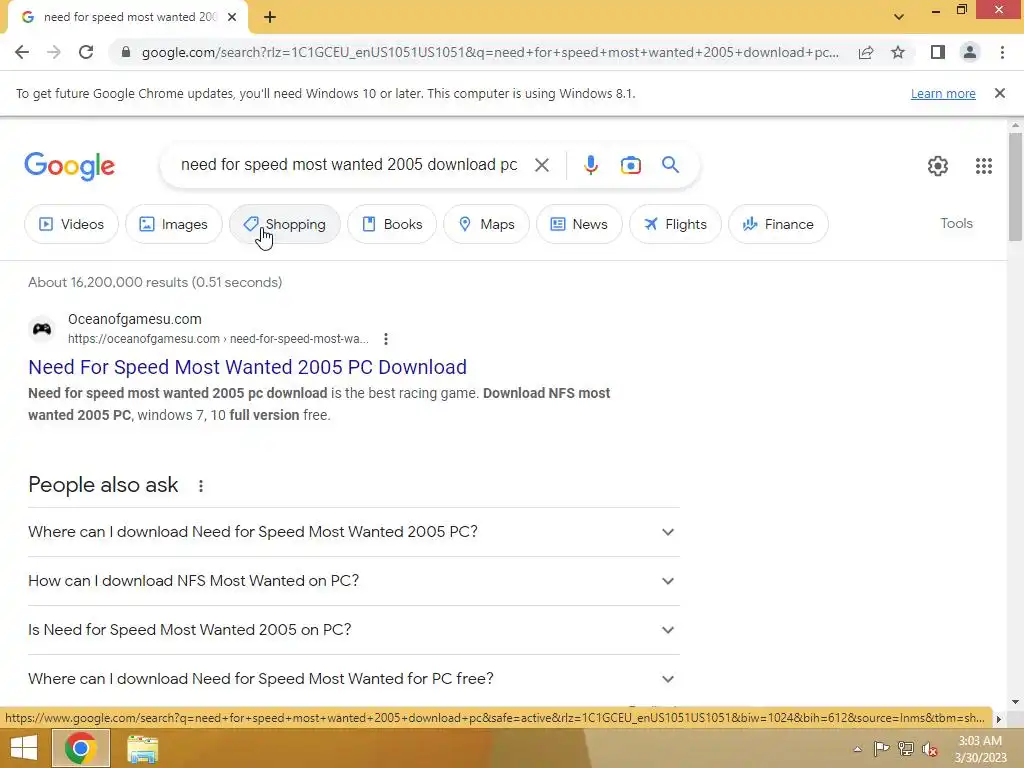
Task: Open 'Need For Speed Most Wanted 2005 PC Download' result
Action: pos(248,367)
